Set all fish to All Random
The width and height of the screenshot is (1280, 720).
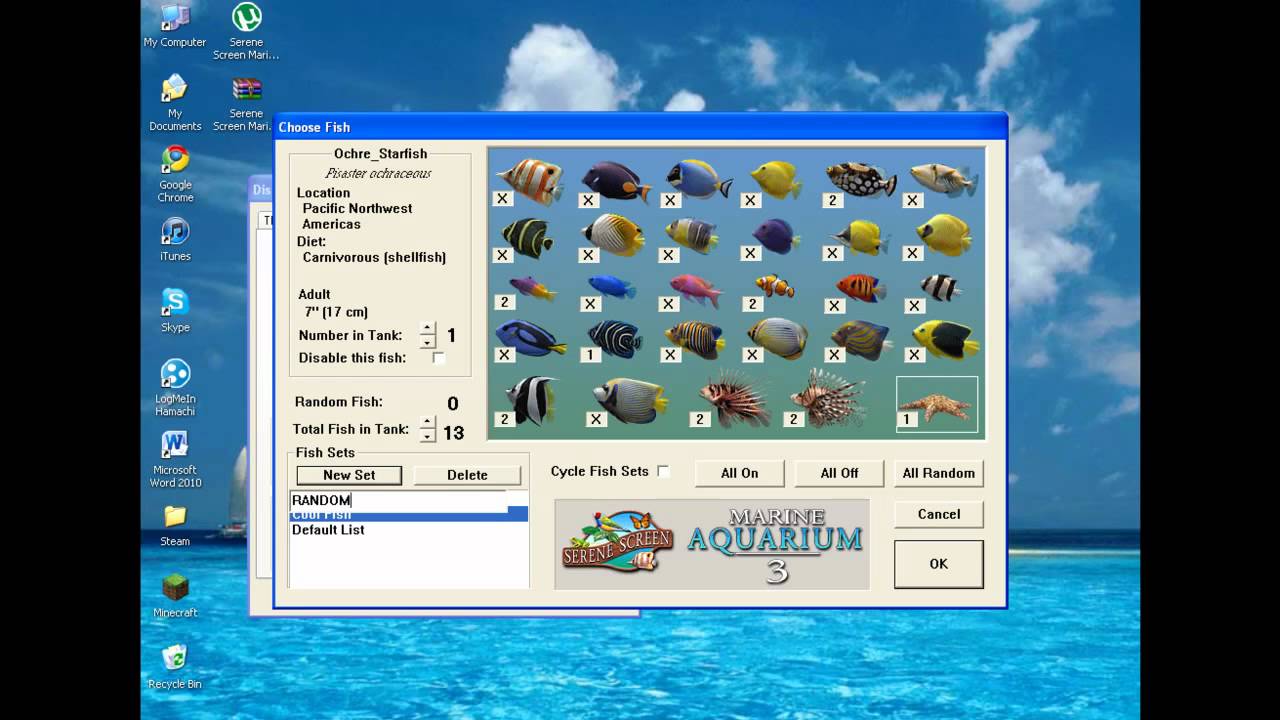point(938,473)
